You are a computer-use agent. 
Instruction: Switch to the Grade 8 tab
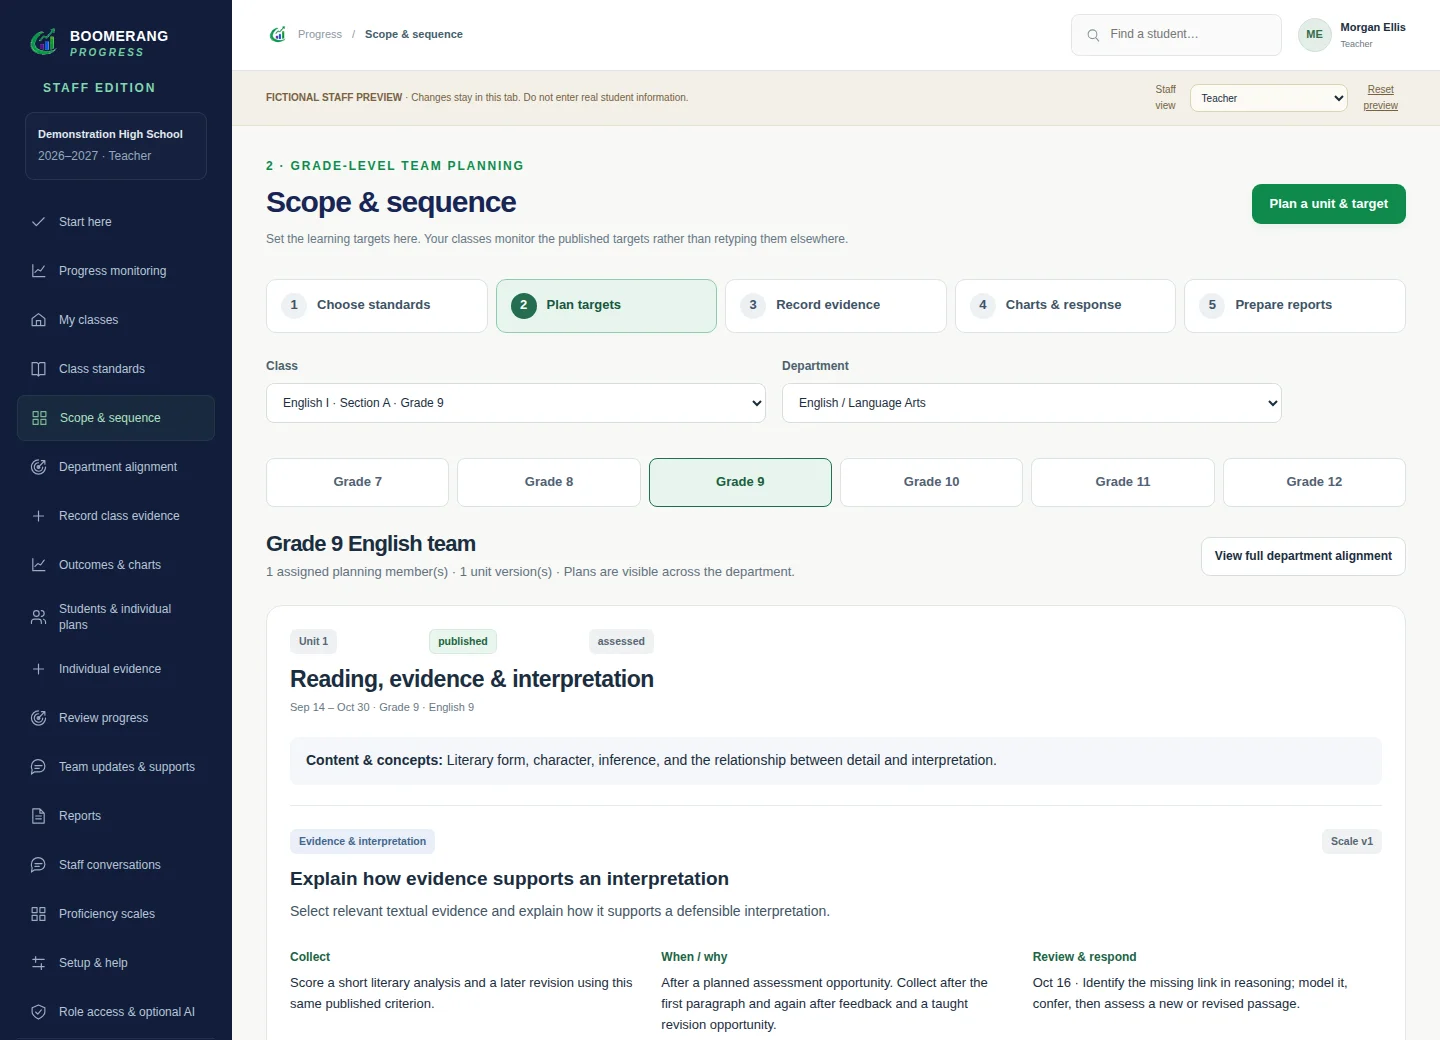pyautogui.click(x=549, y=483)
